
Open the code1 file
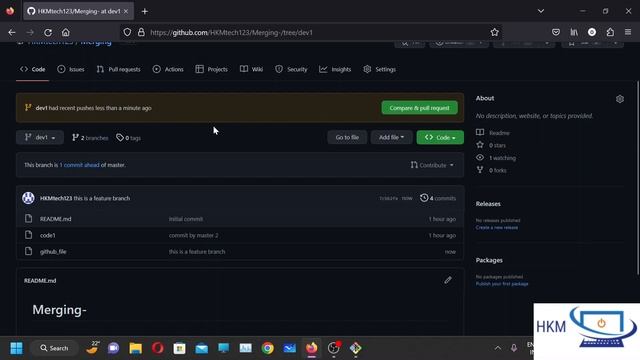pyautogui.click(x=48, y=236)
